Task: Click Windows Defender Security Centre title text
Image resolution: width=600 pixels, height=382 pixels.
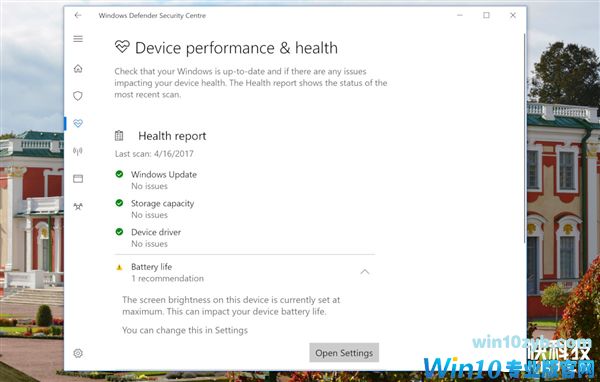Action: (x=152, y=16)
